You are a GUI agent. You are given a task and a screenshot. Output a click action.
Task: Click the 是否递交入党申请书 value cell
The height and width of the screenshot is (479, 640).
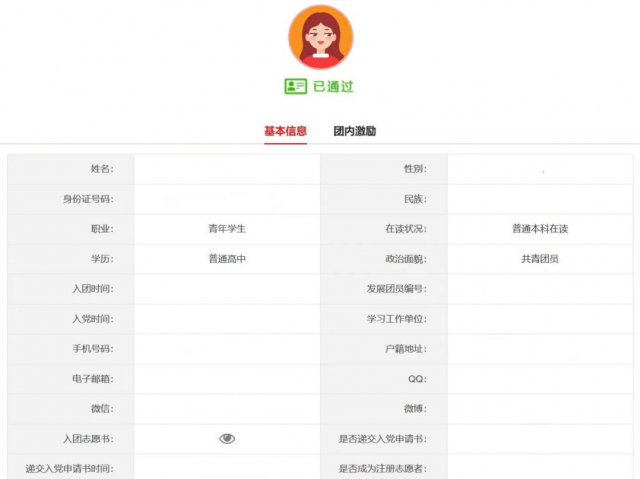540,438
